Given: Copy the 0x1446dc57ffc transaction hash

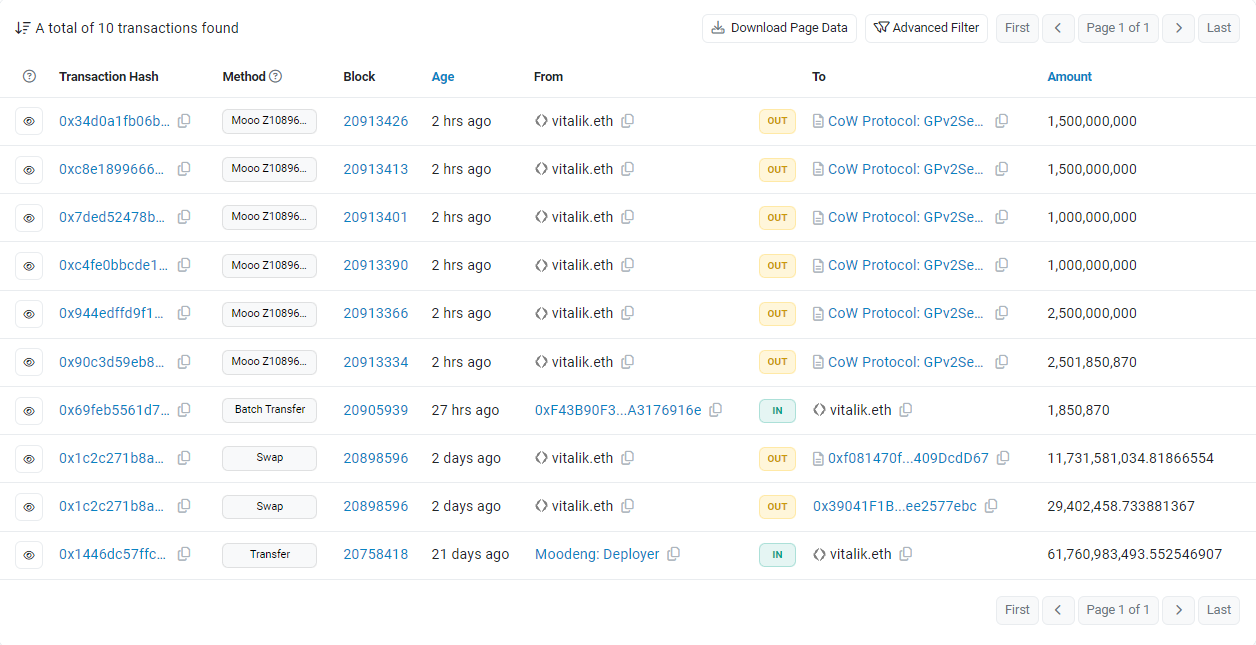Looking at the screenshot, I should point(184,554).
